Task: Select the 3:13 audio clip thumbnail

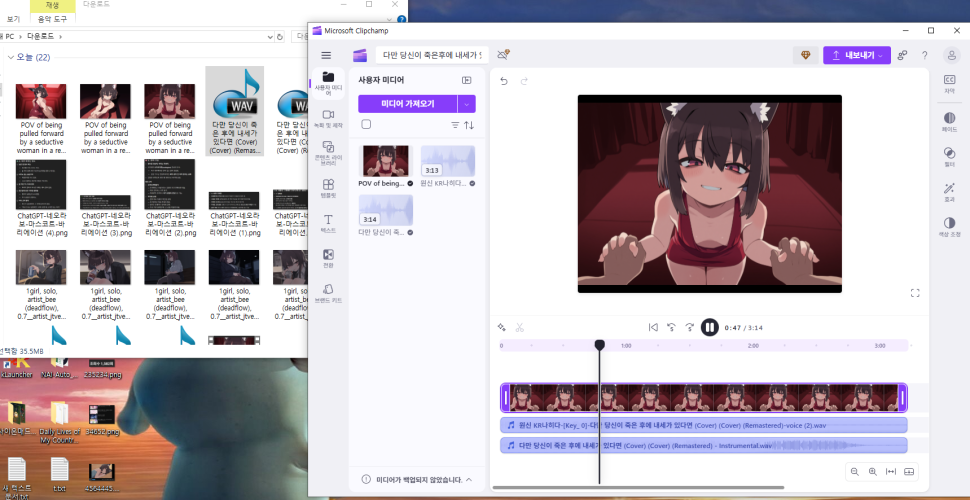Action: (448, 161)
